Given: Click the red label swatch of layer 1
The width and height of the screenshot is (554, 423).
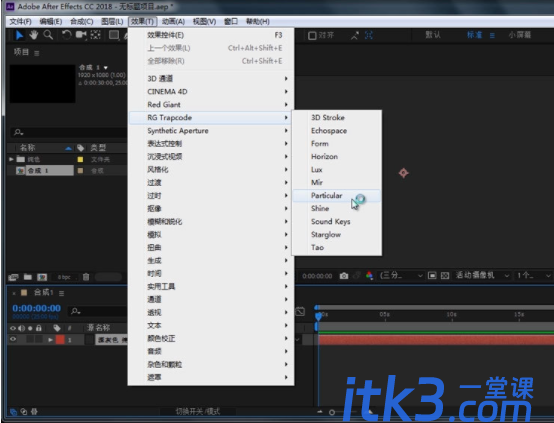Looking at the screenshot, I should [60, 340].
